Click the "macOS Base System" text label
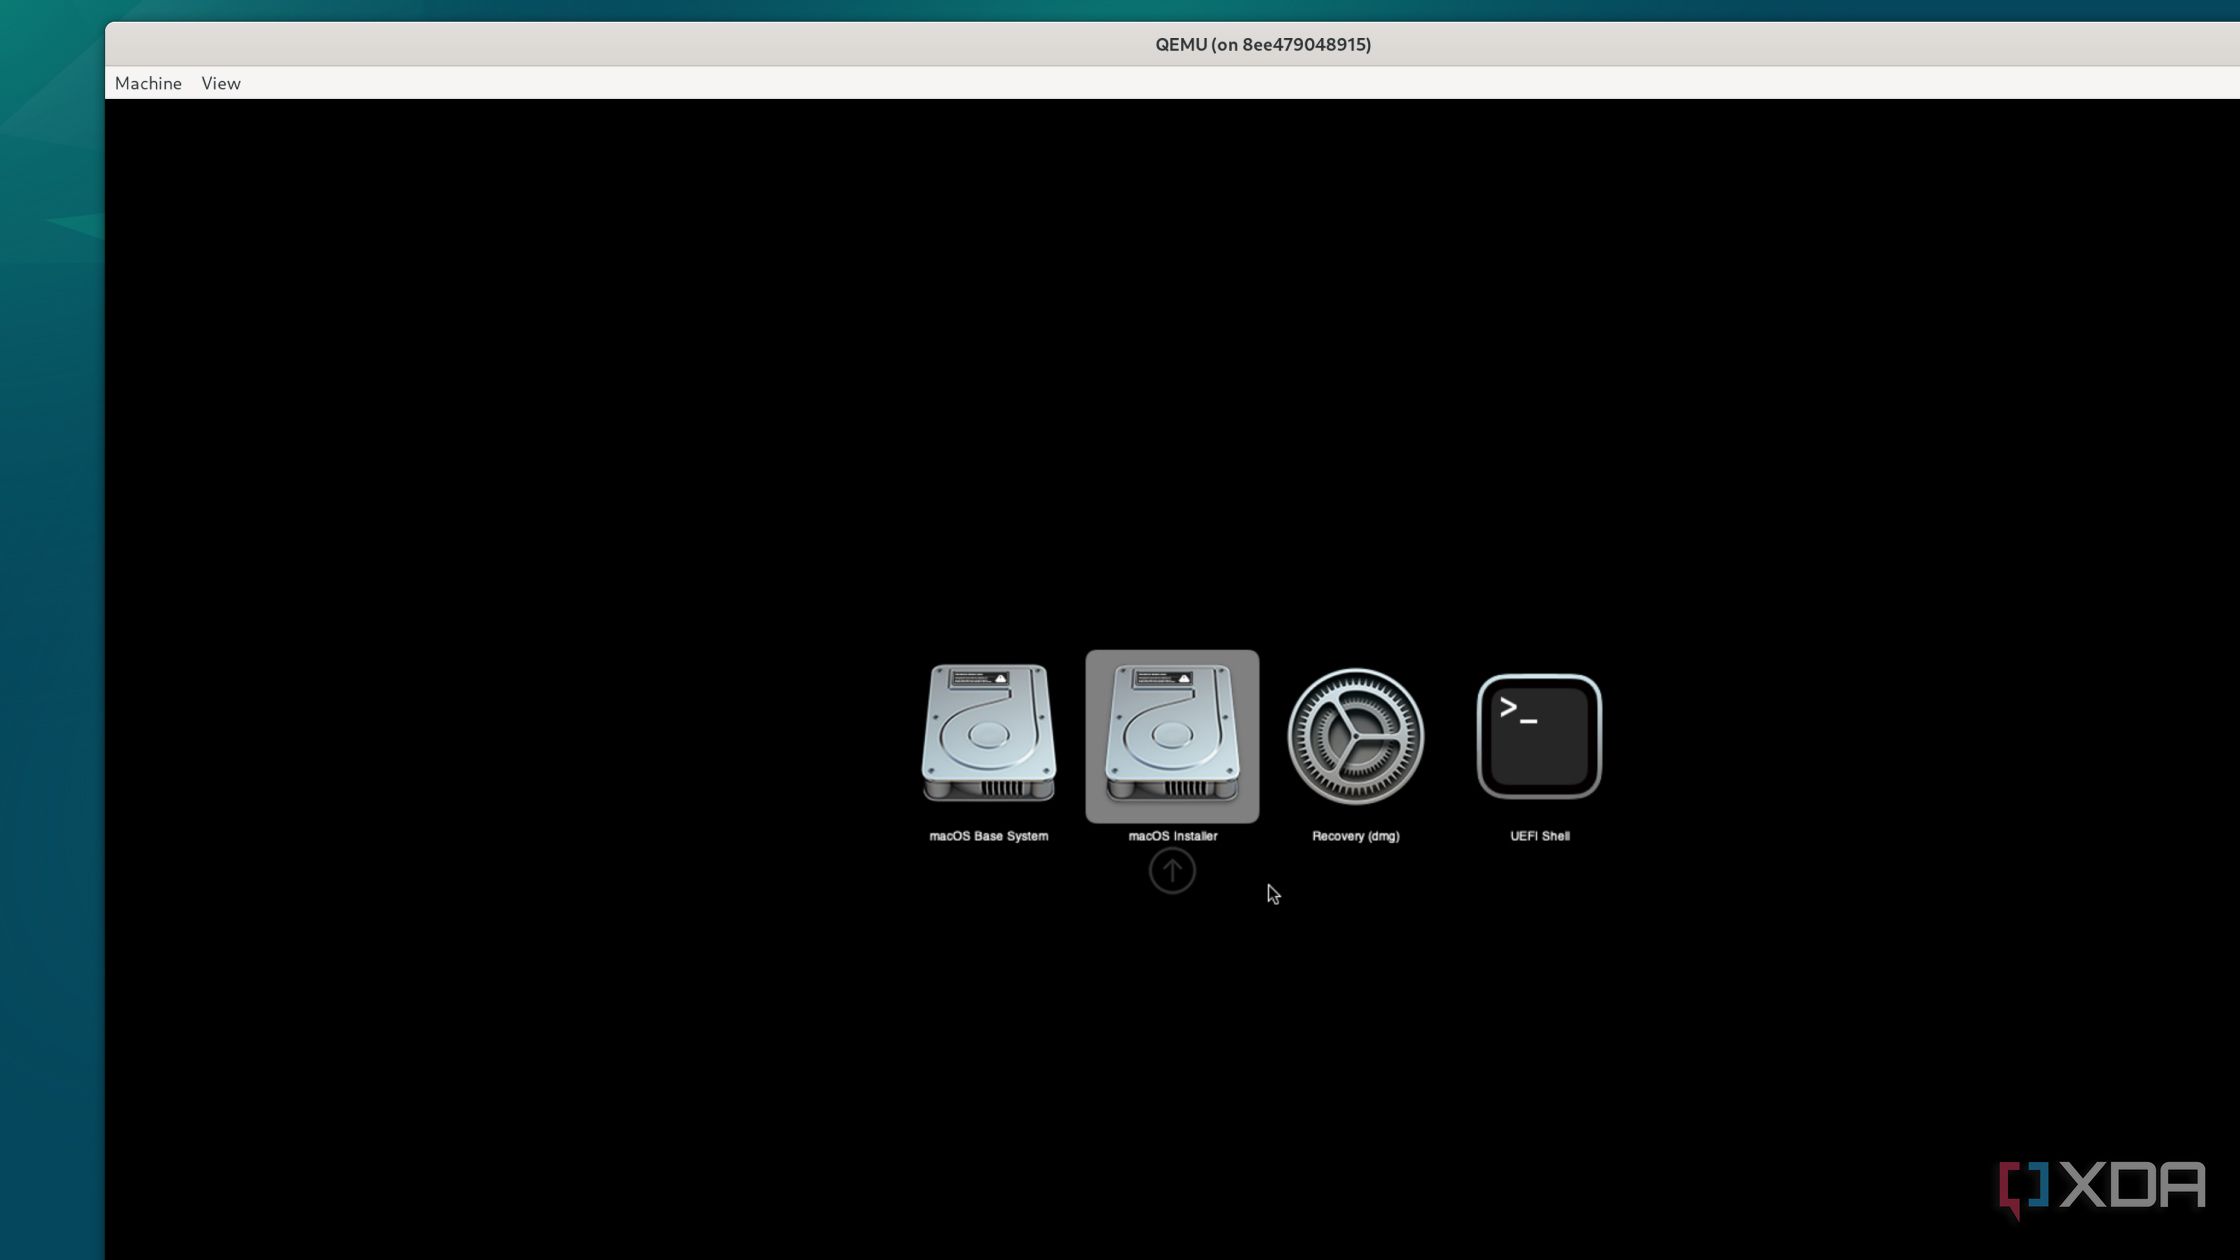2240x1260 pixels. (x=988, y=836)
